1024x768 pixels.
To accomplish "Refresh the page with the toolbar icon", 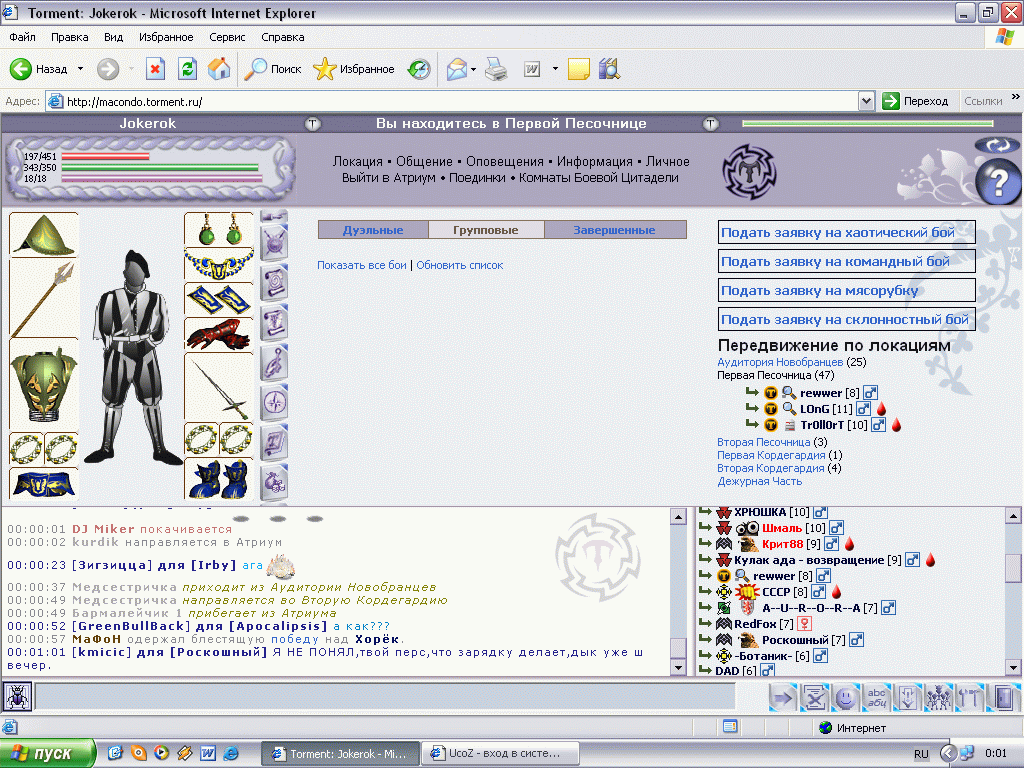I will click(187, 69).
